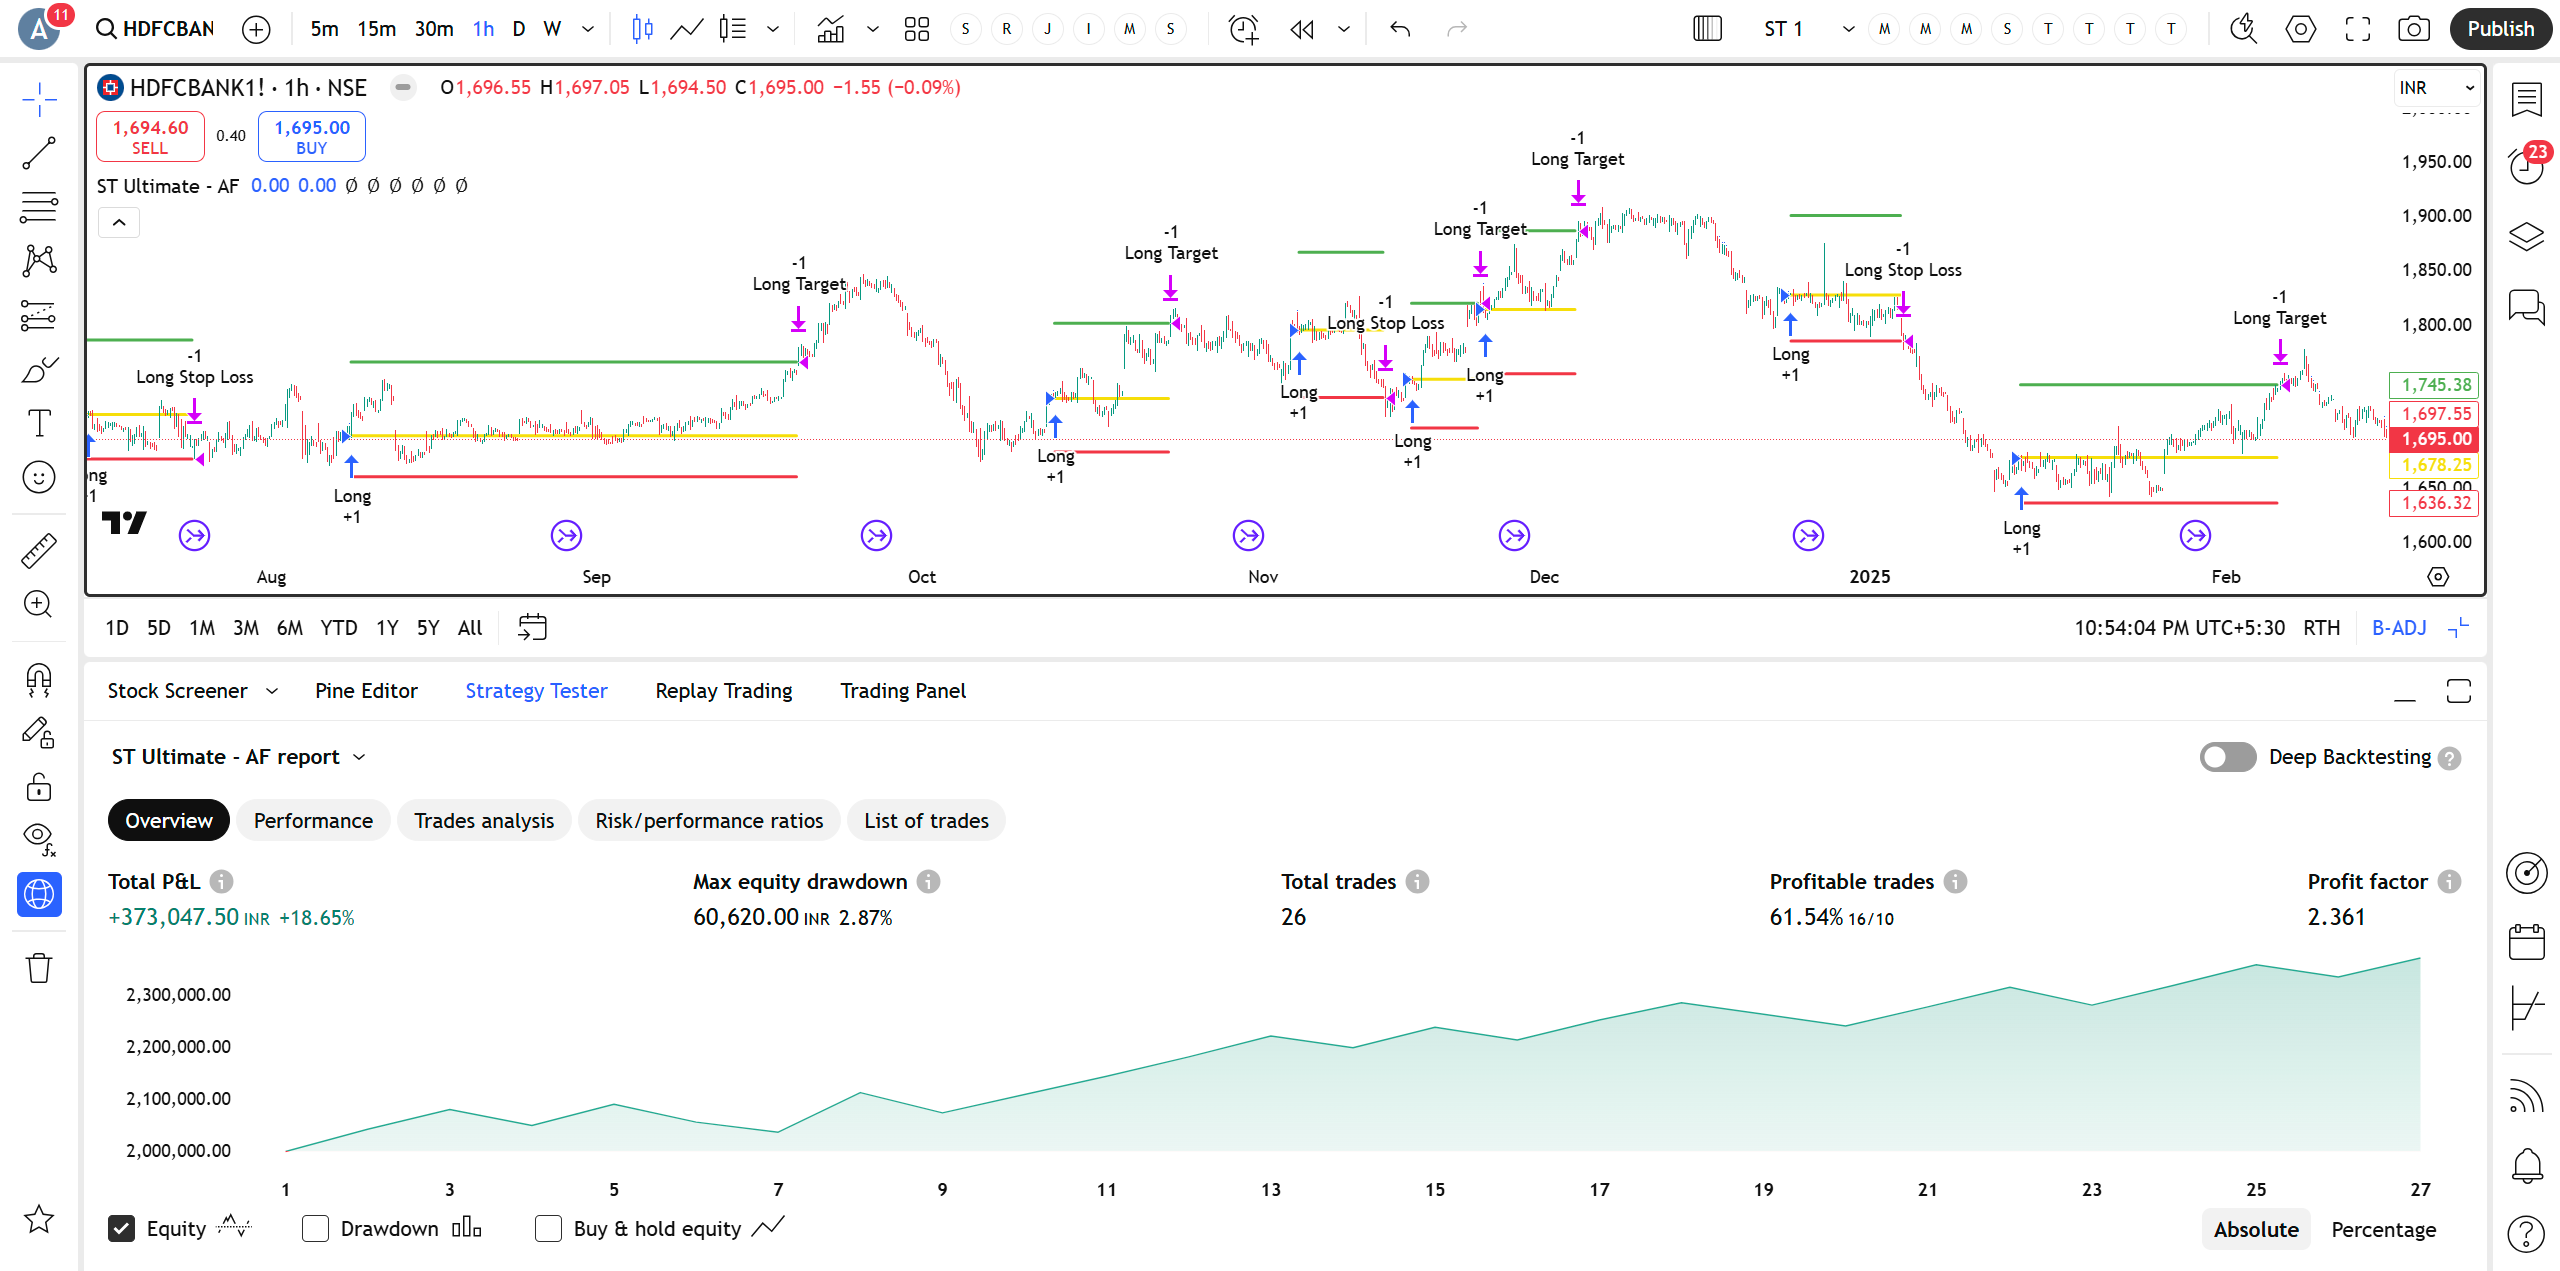Activate the zoom in tool
2560x1271 pixels.
[39, 604]
